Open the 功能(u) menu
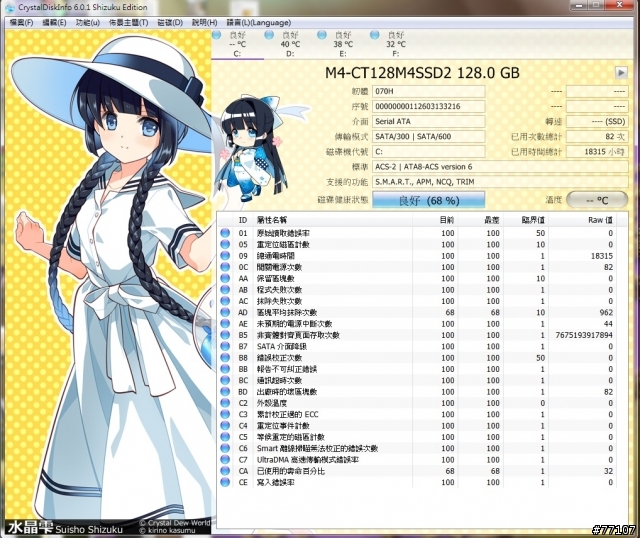This screenshot has height=538, width=640. point(88,22)
